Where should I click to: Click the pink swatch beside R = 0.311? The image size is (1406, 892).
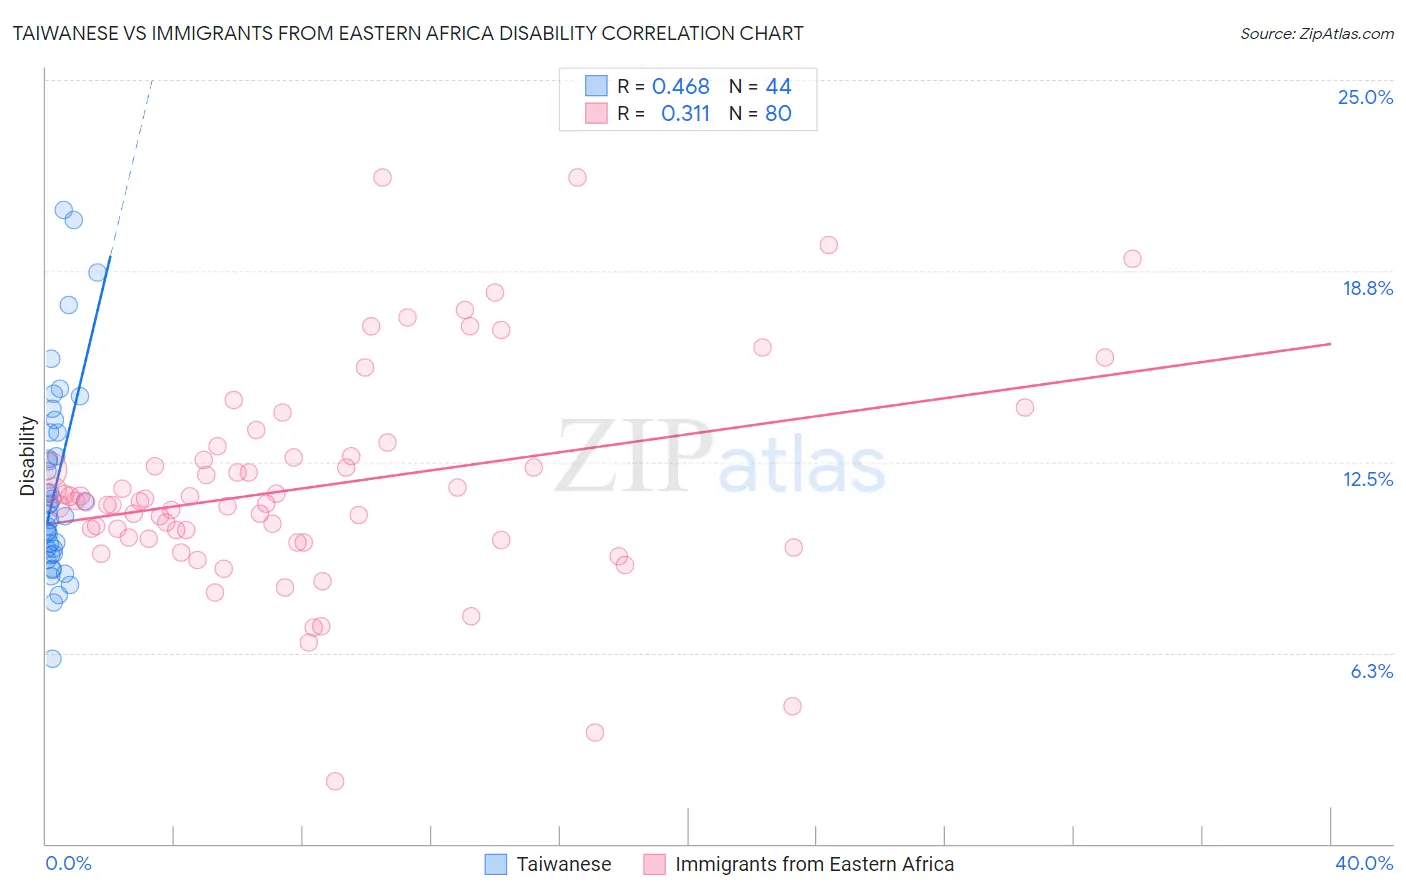click(596, 113)
